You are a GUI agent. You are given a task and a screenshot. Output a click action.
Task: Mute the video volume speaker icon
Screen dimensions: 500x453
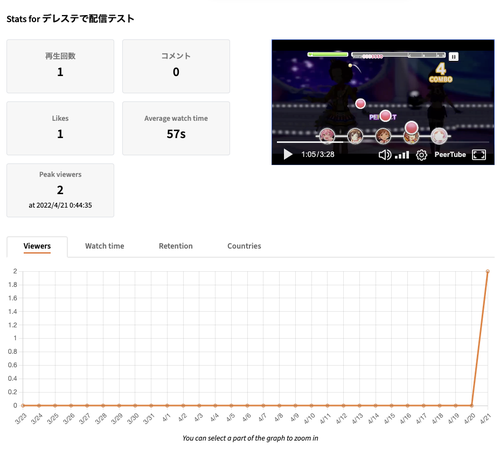pos(385,155)
